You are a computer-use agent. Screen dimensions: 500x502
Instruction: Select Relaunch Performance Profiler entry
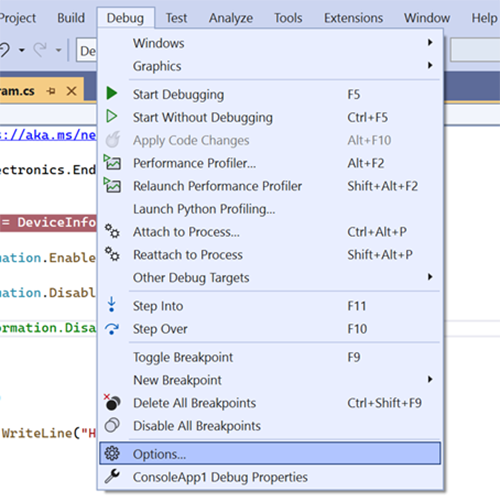point(270,186)
